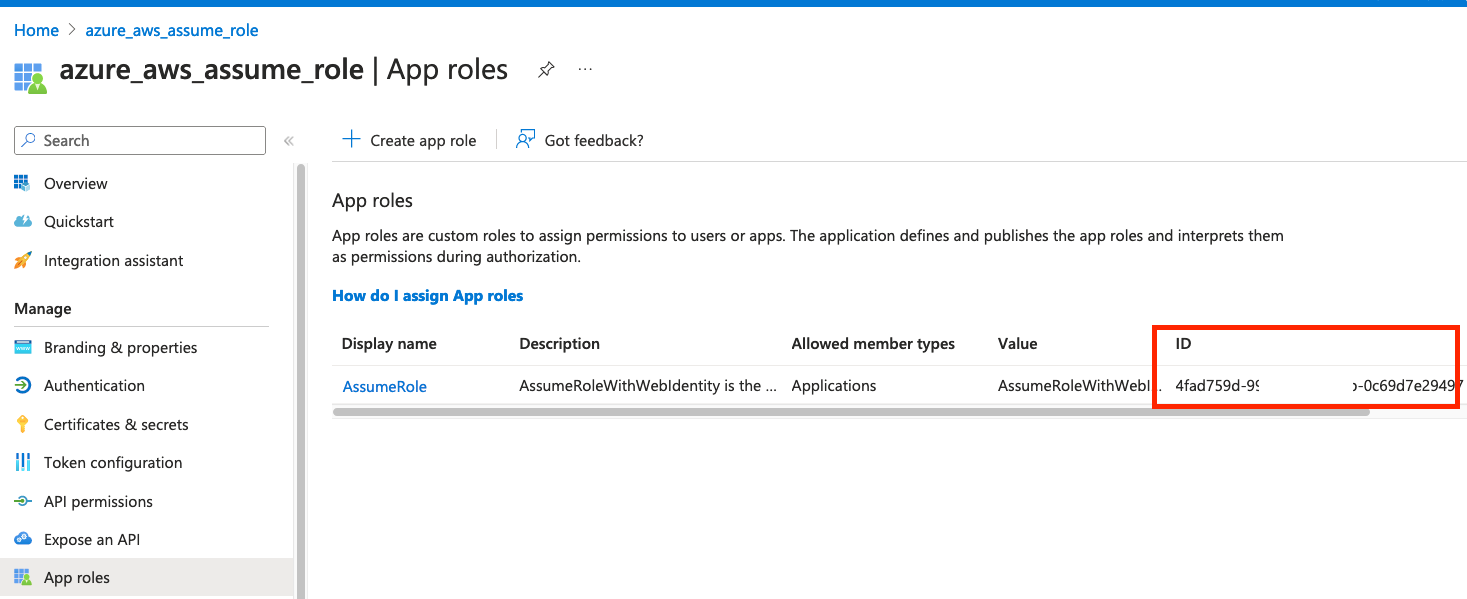Navigate to Home via the breadcrumb

[x=36, y=30]
